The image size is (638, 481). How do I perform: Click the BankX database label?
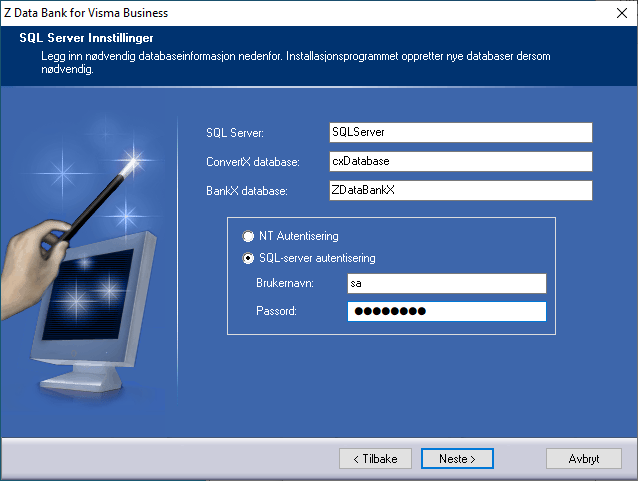click(x=246, y=191)
